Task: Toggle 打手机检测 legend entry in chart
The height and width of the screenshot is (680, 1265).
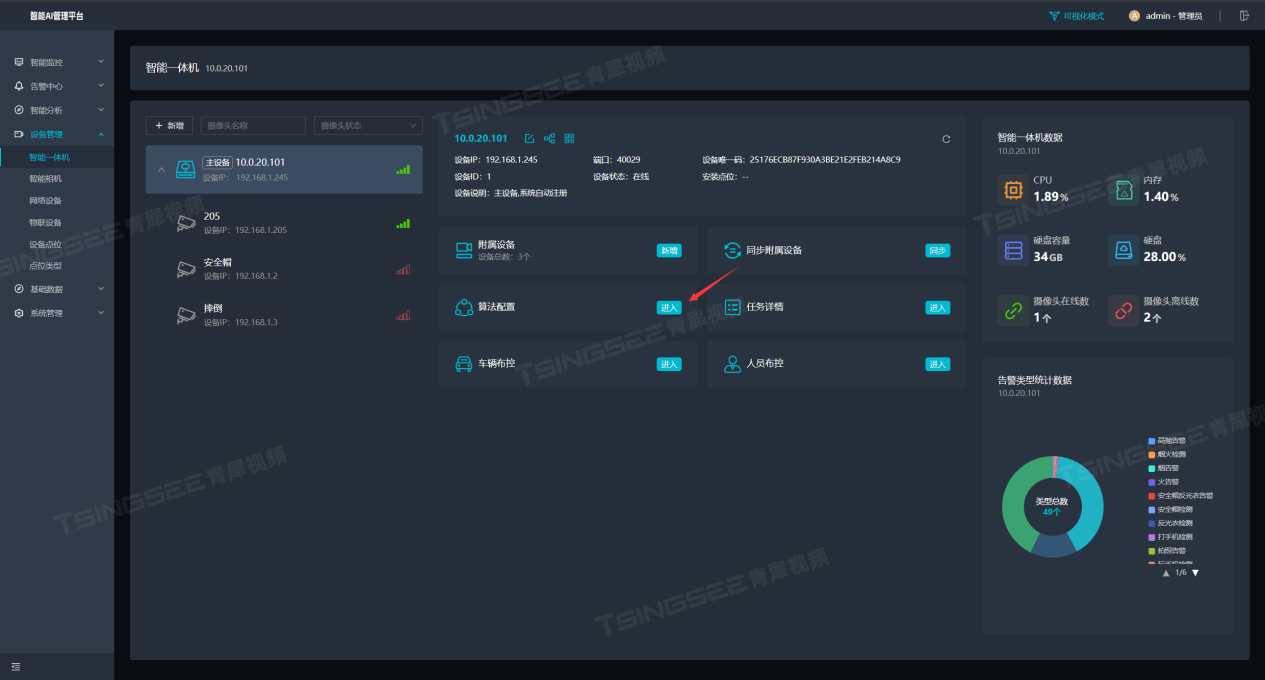Action: (1170, 537)
